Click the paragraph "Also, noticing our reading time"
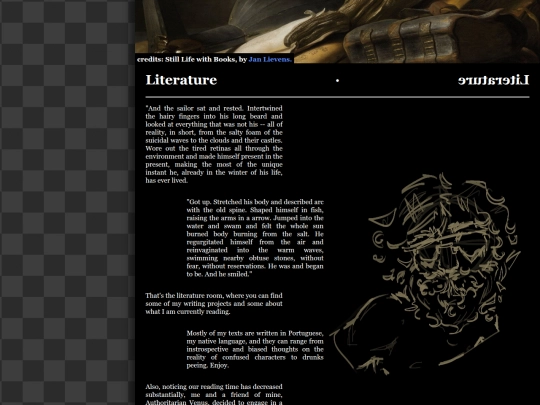The height and width of the screenshot is (405, 540). pyautogui.click(x=214, y=394)
